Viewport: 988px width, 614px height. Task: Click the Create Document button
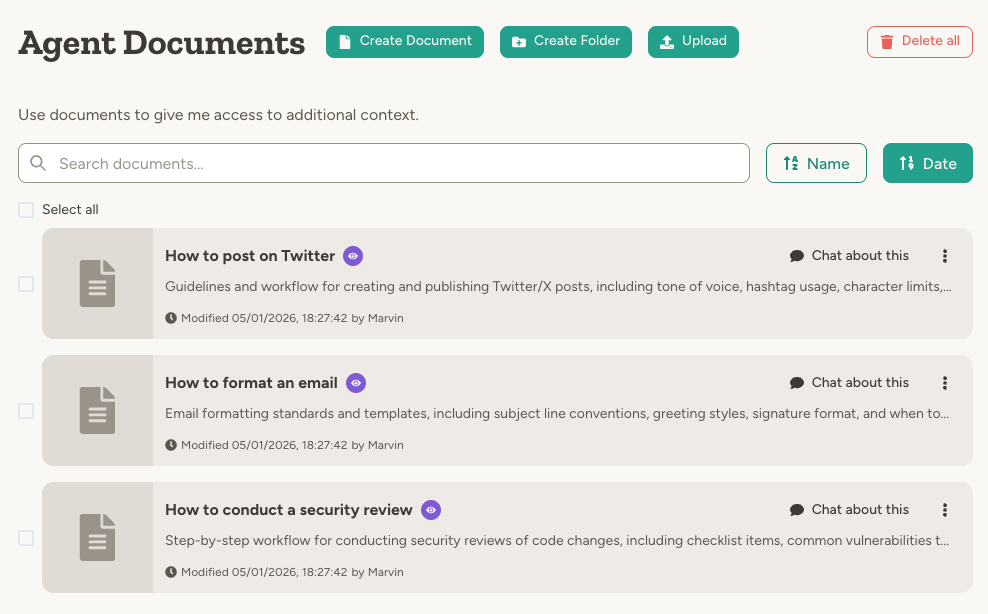(404, 41)
